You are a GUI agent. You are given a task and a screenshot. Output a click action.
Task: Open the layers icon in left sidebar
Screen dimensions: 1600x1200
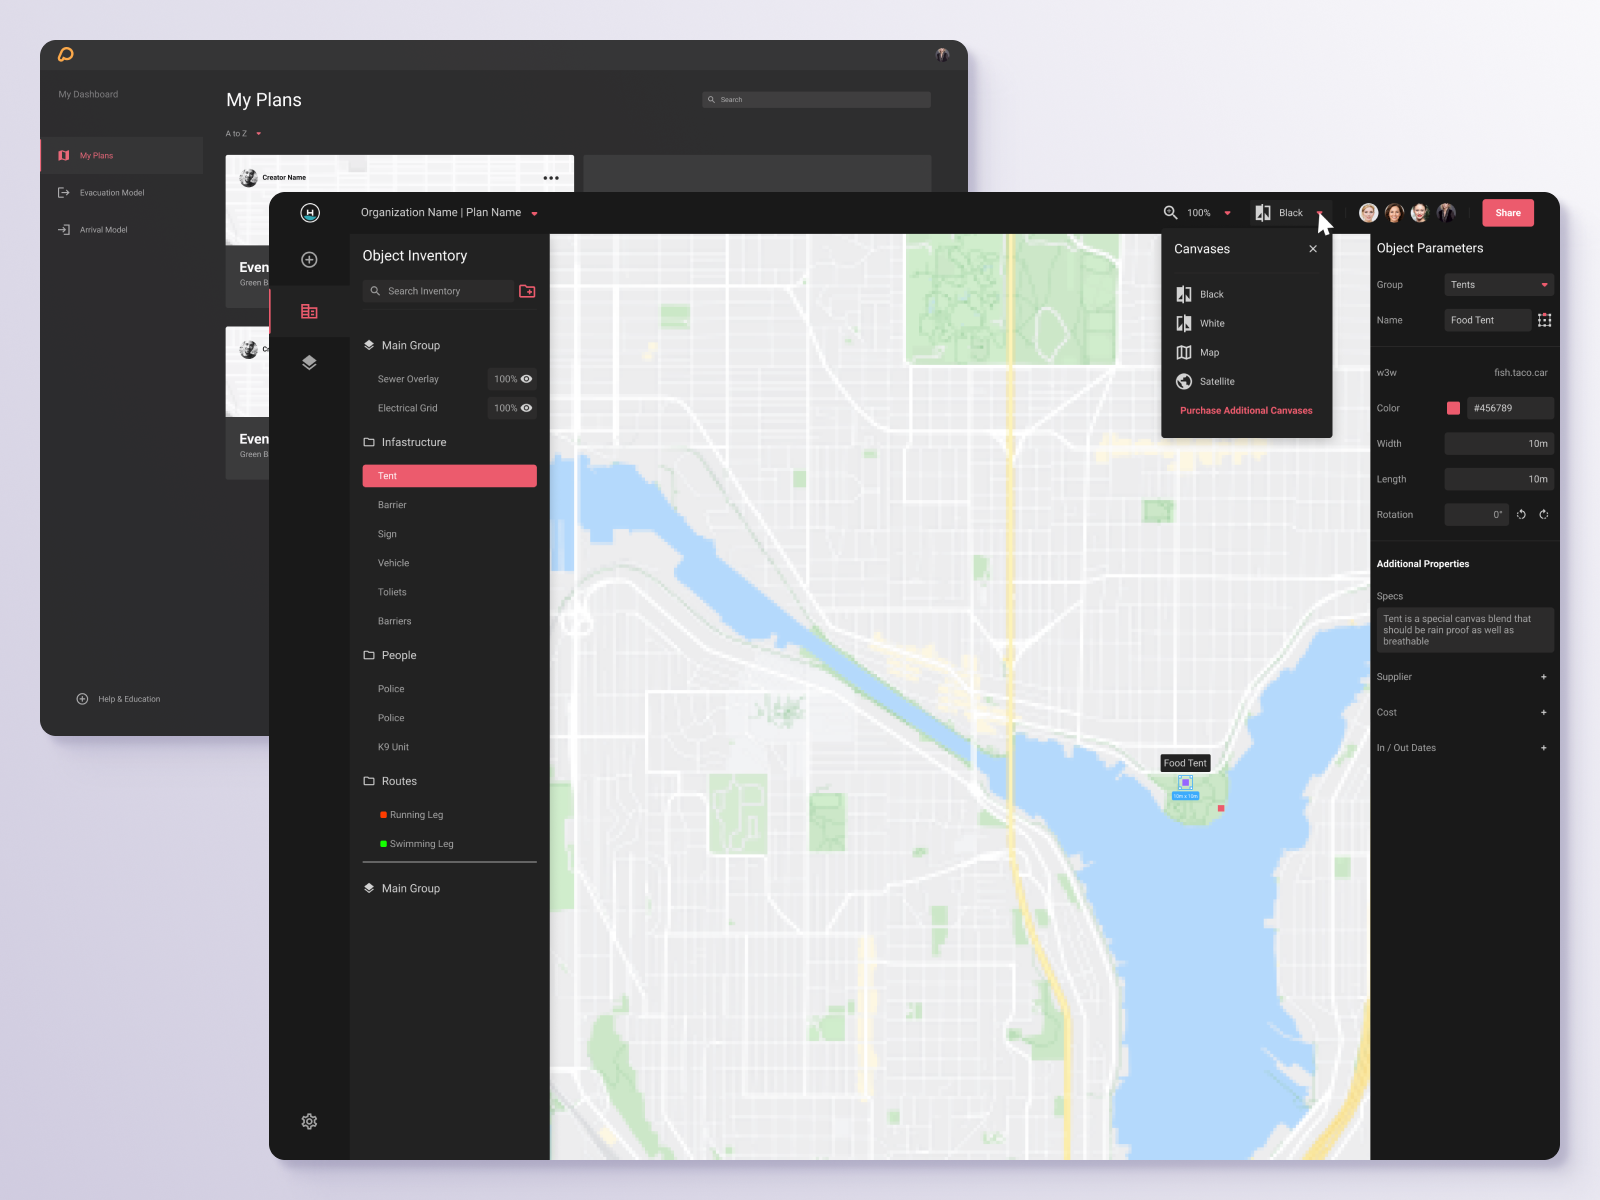[x=309, y=363]
